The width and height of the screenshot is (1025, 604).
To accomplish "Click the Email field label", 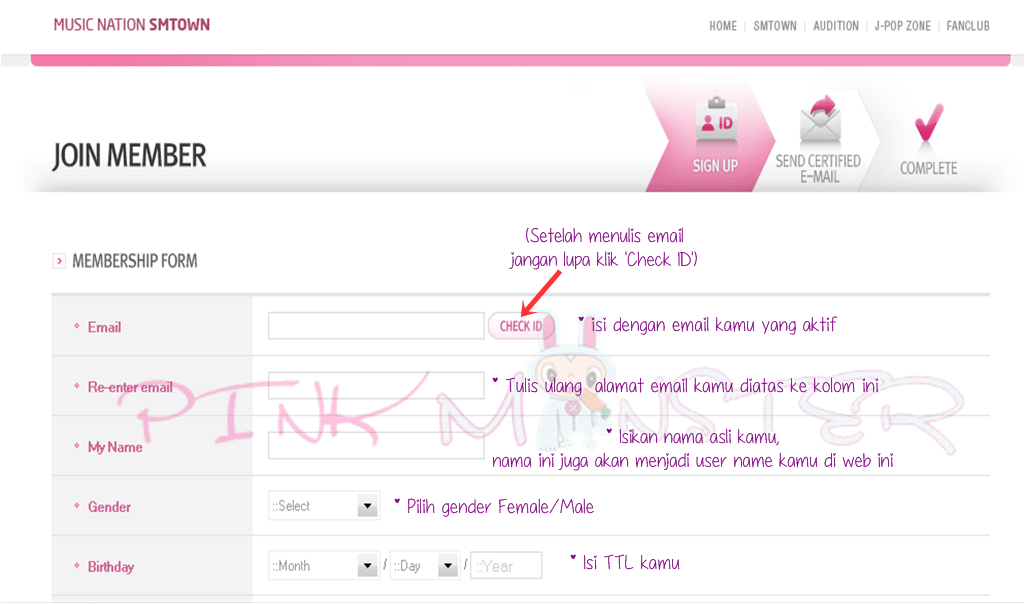I will pyautogui.click(x=105, y=327).
